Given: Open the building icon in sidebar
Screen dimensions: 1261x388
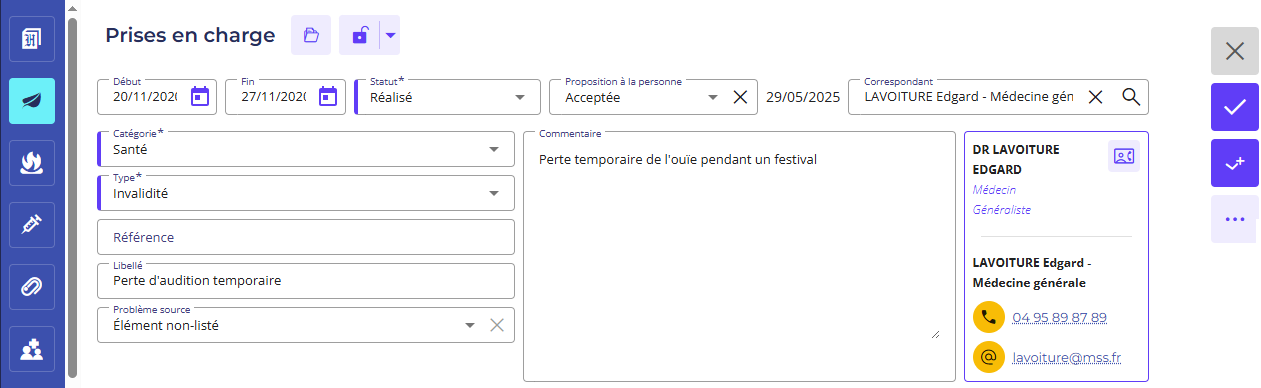Looking at the screenshot, I should pyautogui.click(x=32, y=39).
